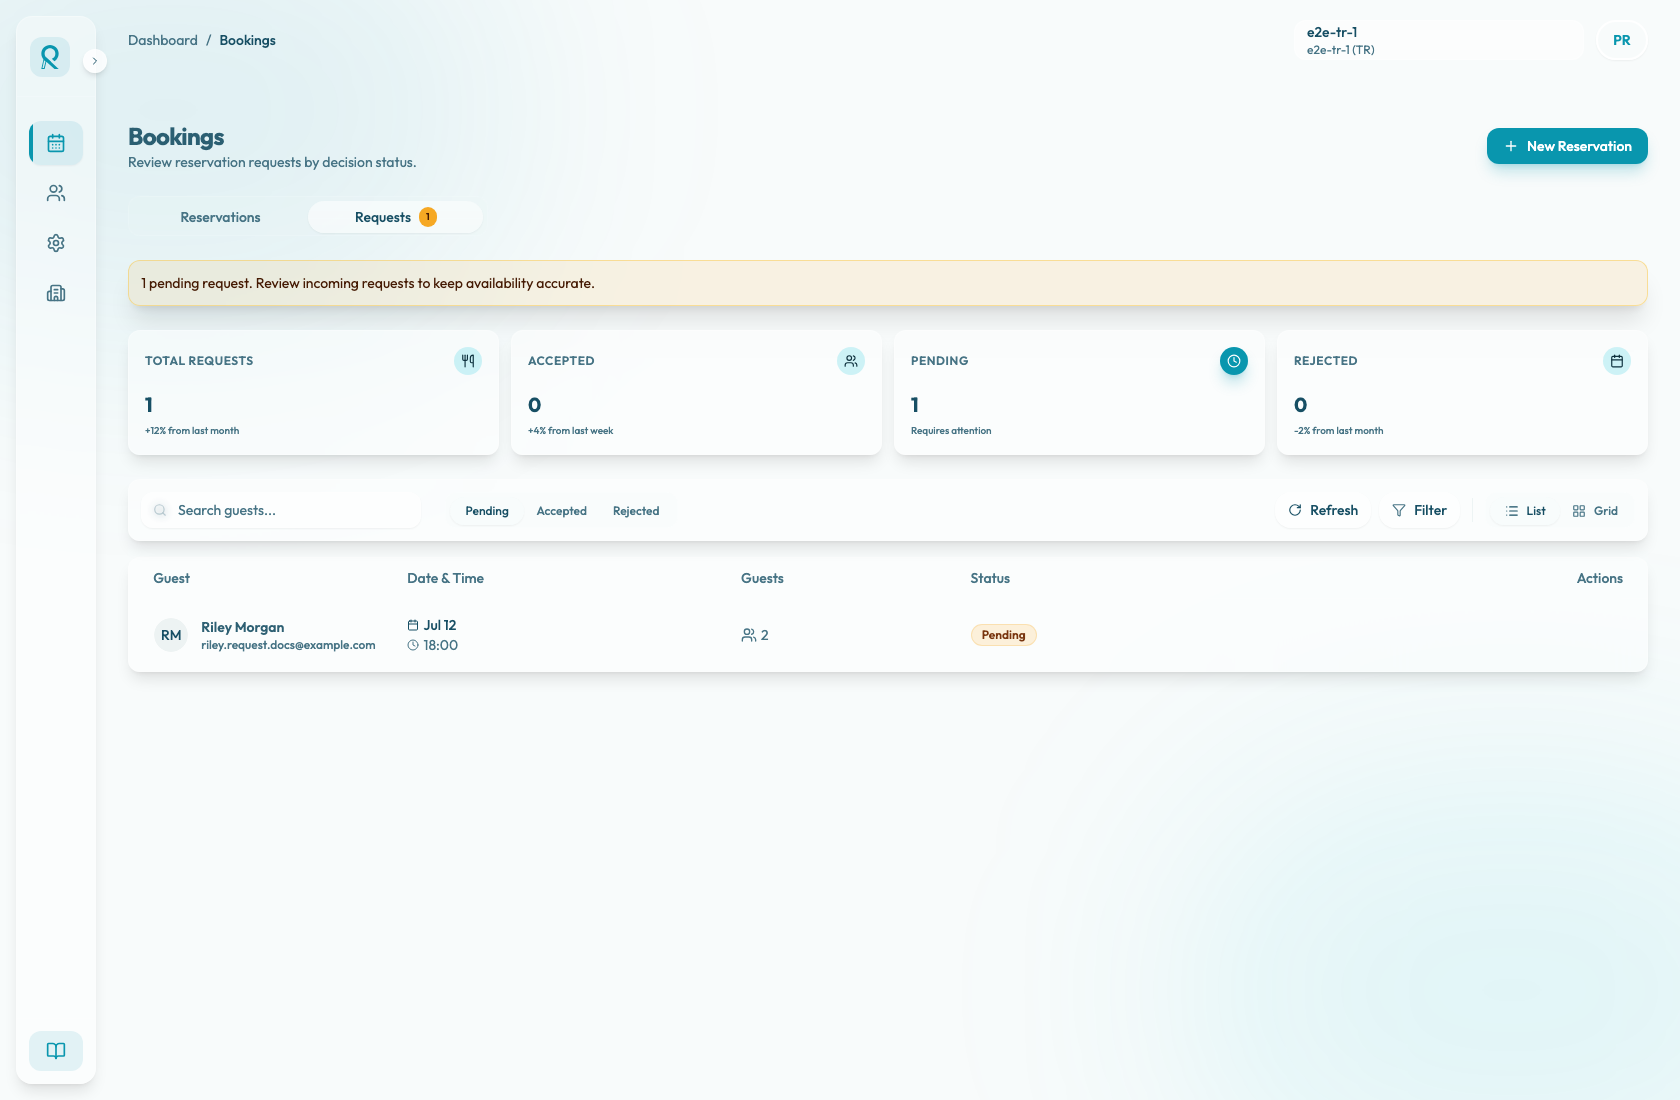Open Riley Morgan guest name
Viewport: 1680px width, 1100px height.
pyautogui.click(x=242, y=627)
